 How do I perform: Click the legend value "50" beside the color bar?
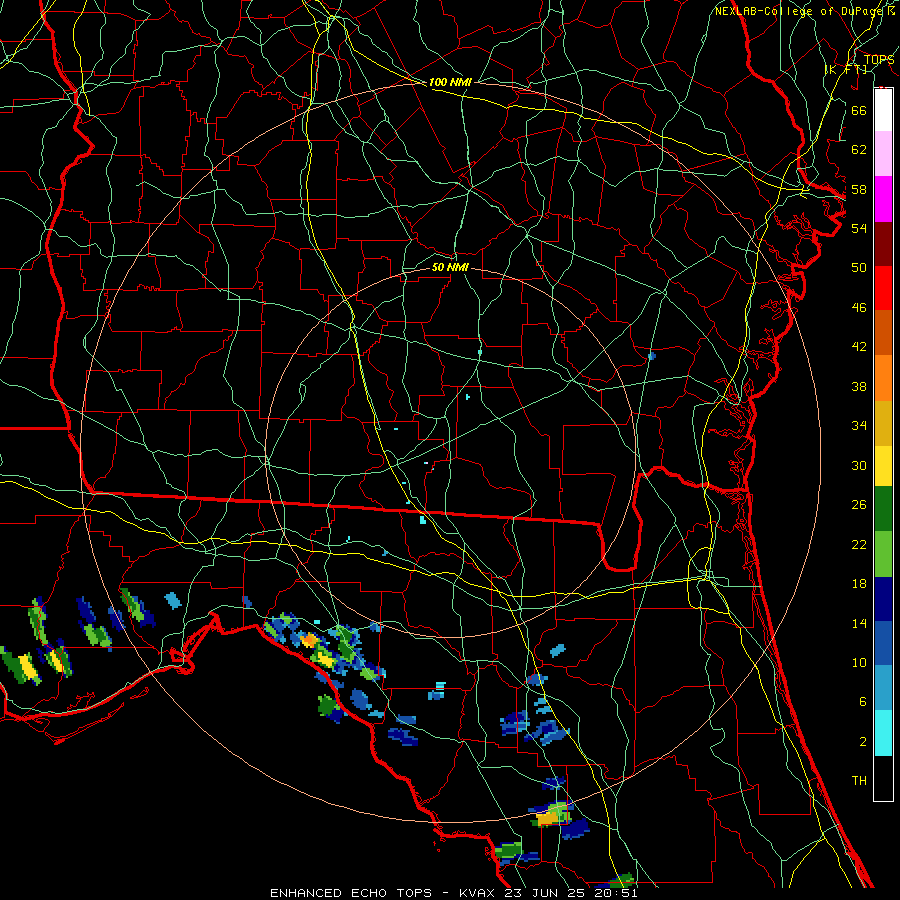click(859, 268)
